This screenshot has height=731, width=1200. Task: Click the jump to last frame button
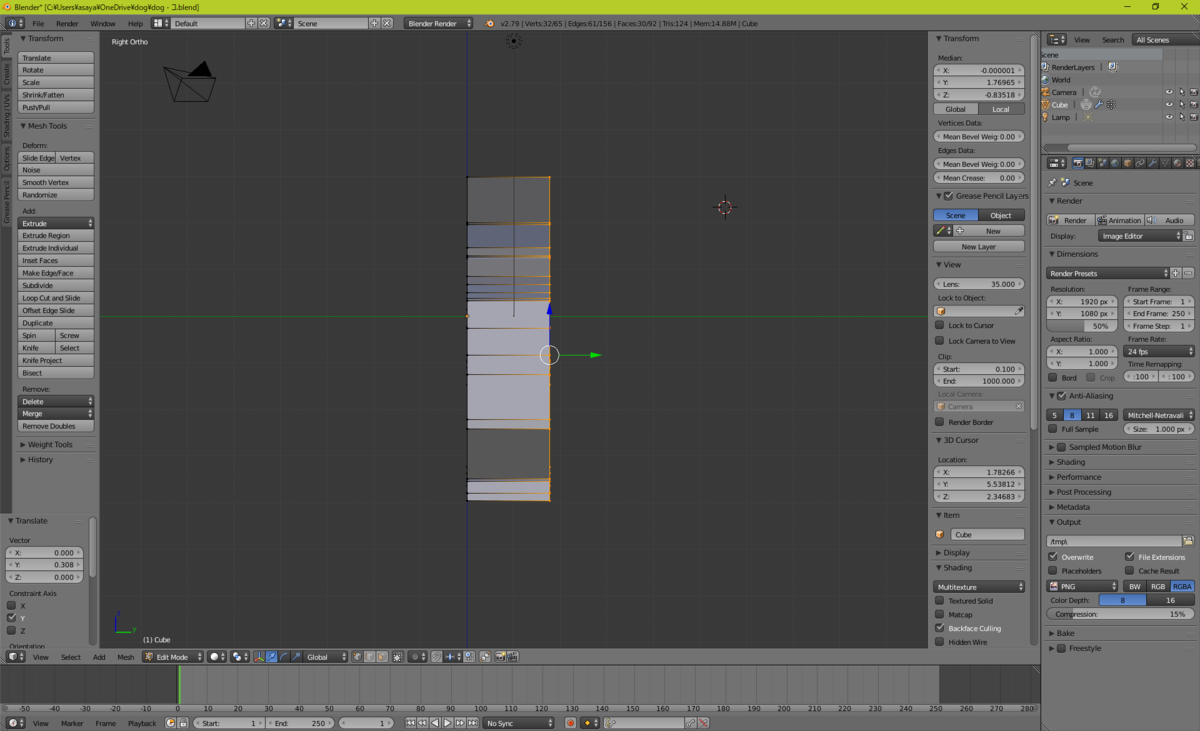pyautogui.click(x=472, y=723)
